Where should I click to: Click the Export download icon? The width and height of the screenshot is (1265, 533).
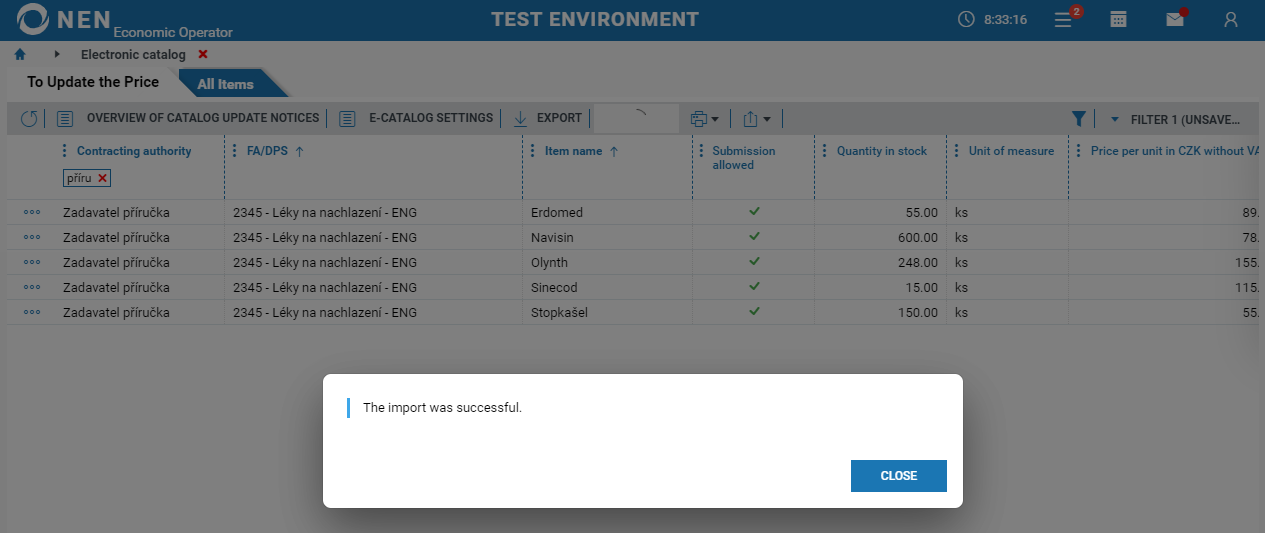click(520, 119)
